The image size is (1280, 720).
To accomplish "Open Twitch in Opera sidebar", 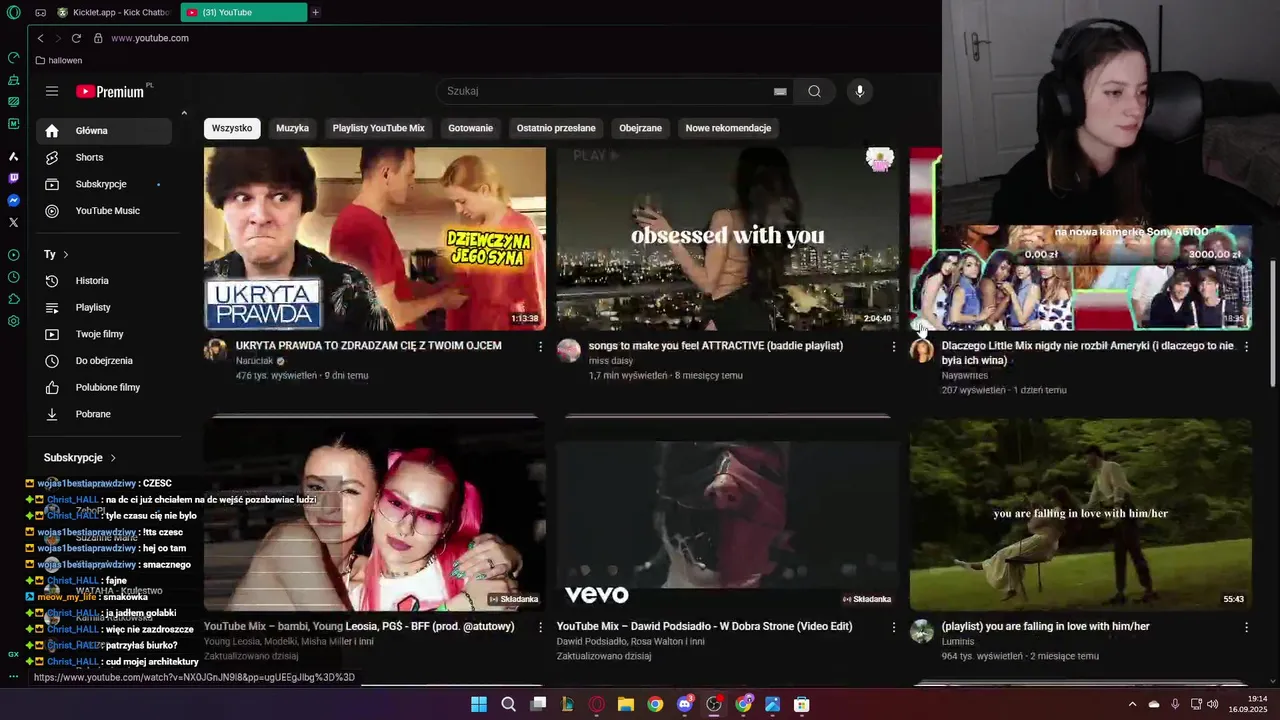I will point(13,178).
